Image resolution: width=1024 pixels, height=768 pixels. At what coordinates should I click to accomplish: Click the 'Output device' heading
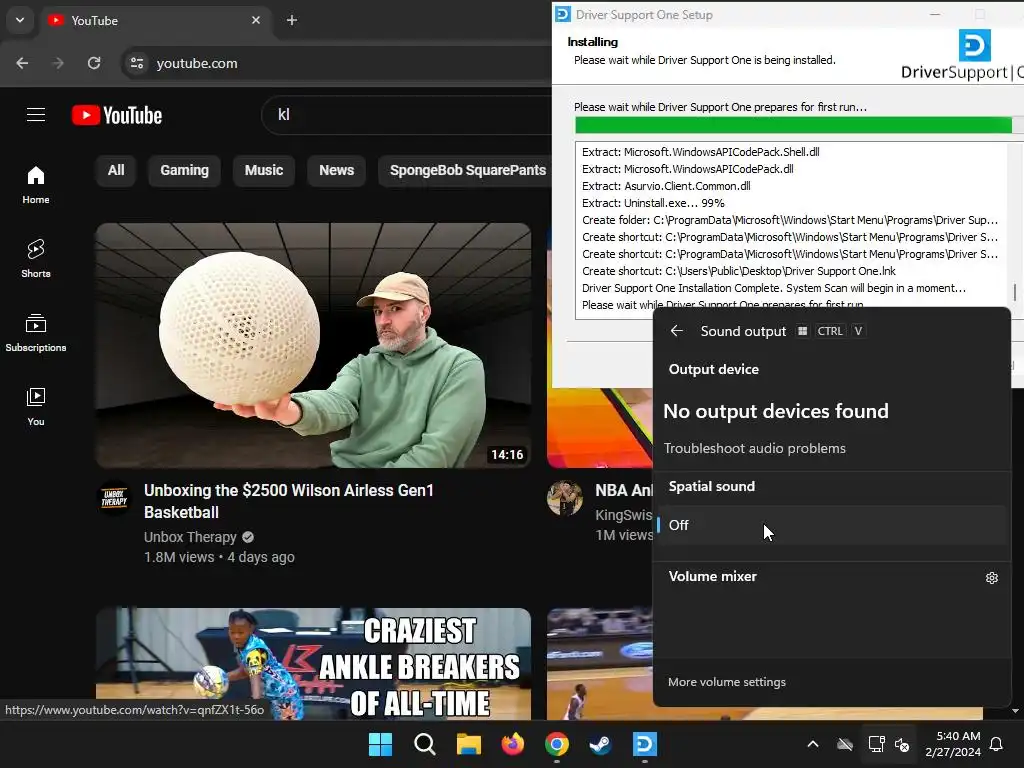[x=713, y=370]
